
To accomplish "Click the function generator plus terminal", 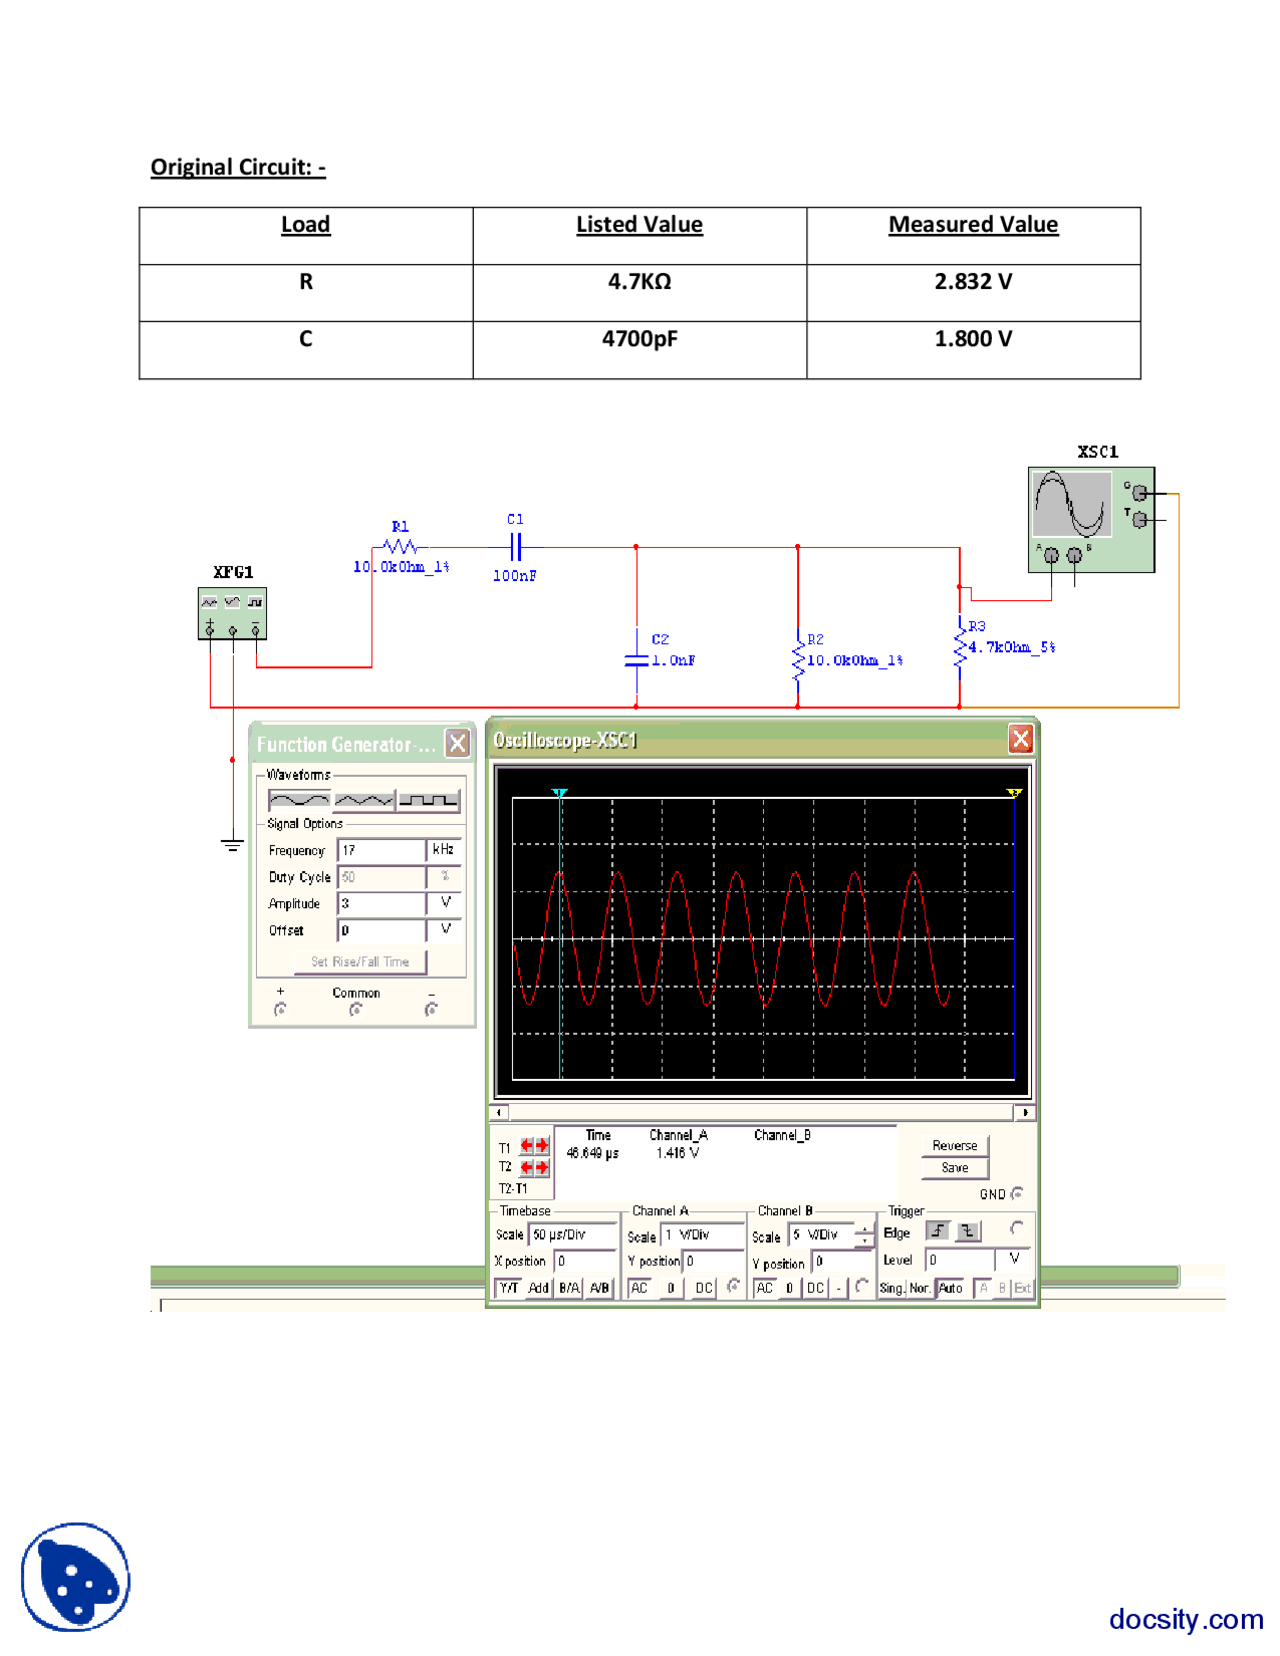I will [x=280, y=1010].
